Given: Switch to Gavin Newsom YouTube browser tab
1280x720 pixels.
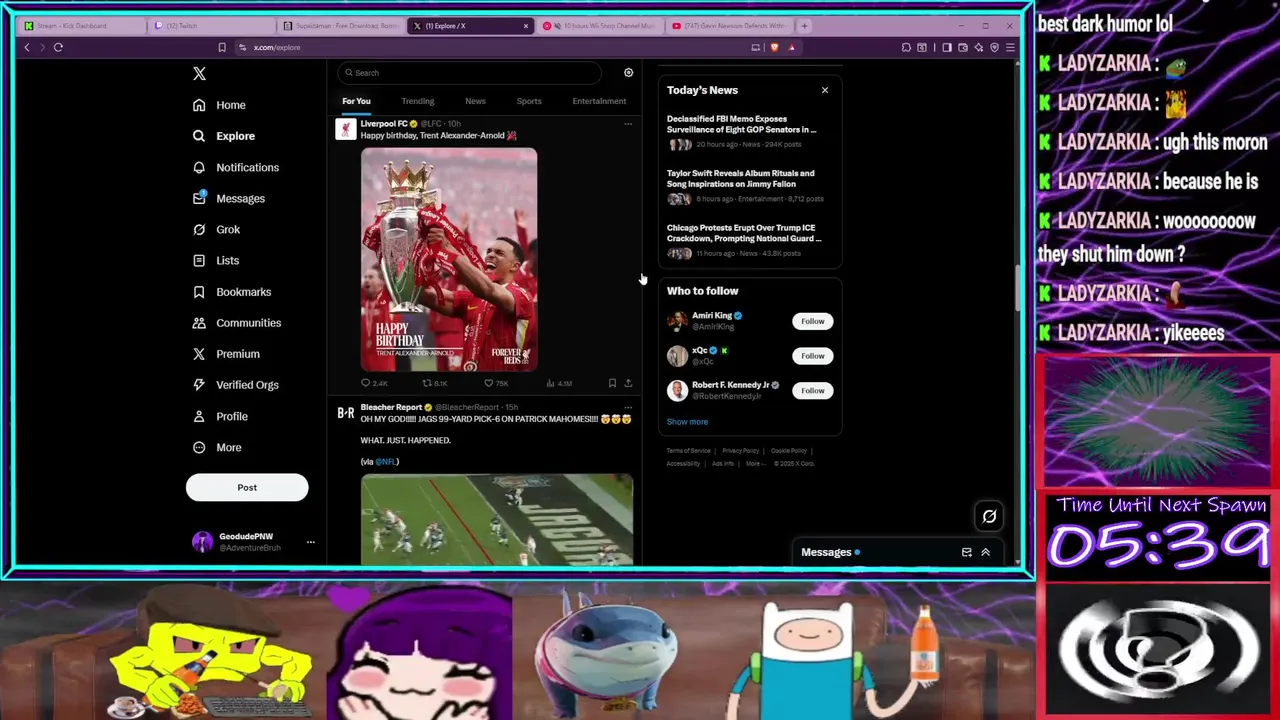Looking at the screenshot, I should [728, 26].
